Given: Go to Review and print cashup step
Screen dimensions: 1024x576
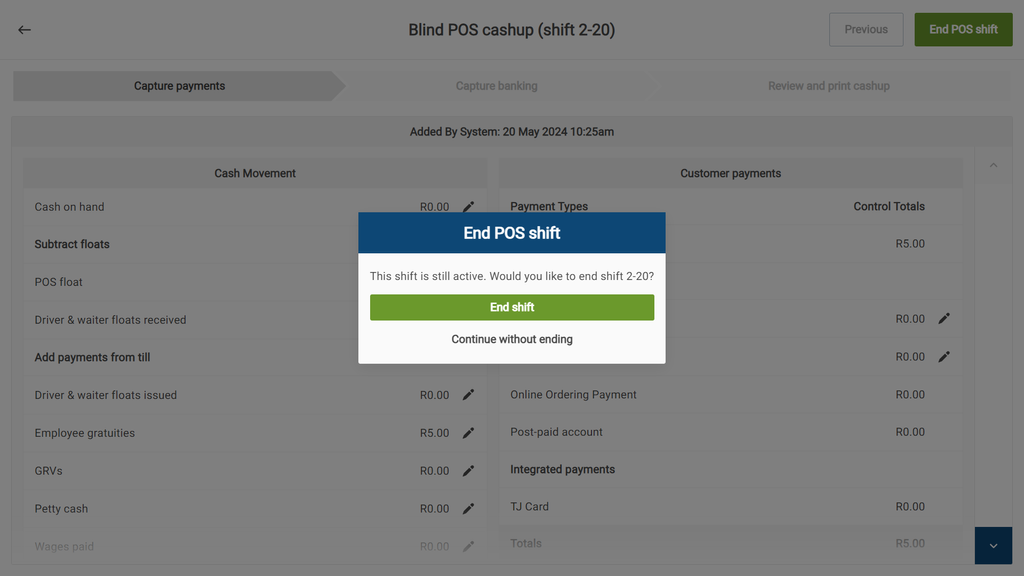Looking at the screenshot, I should 828,86.
